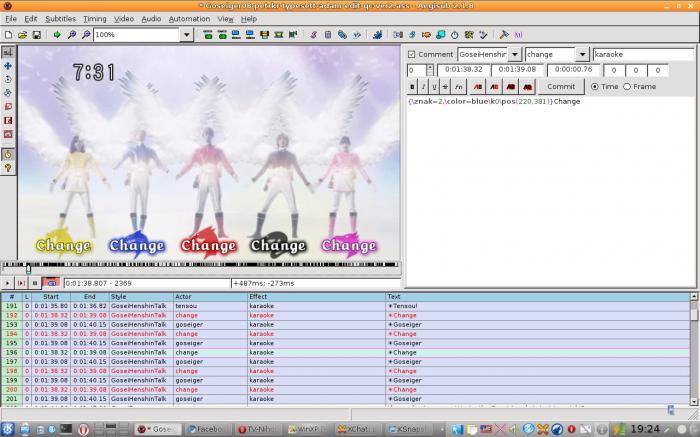
Task: Toggle the Comment checkbox
Action: coord(412,54)
